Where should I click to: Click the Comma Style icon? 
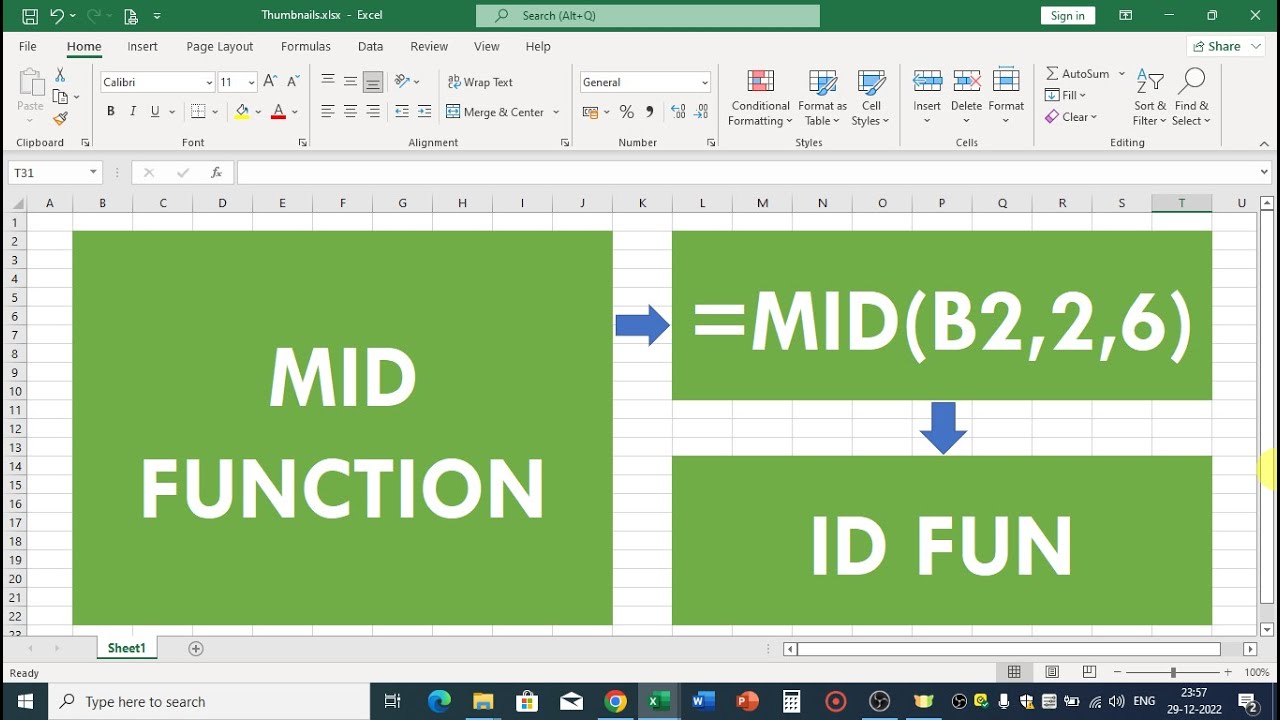pos(650,112)
